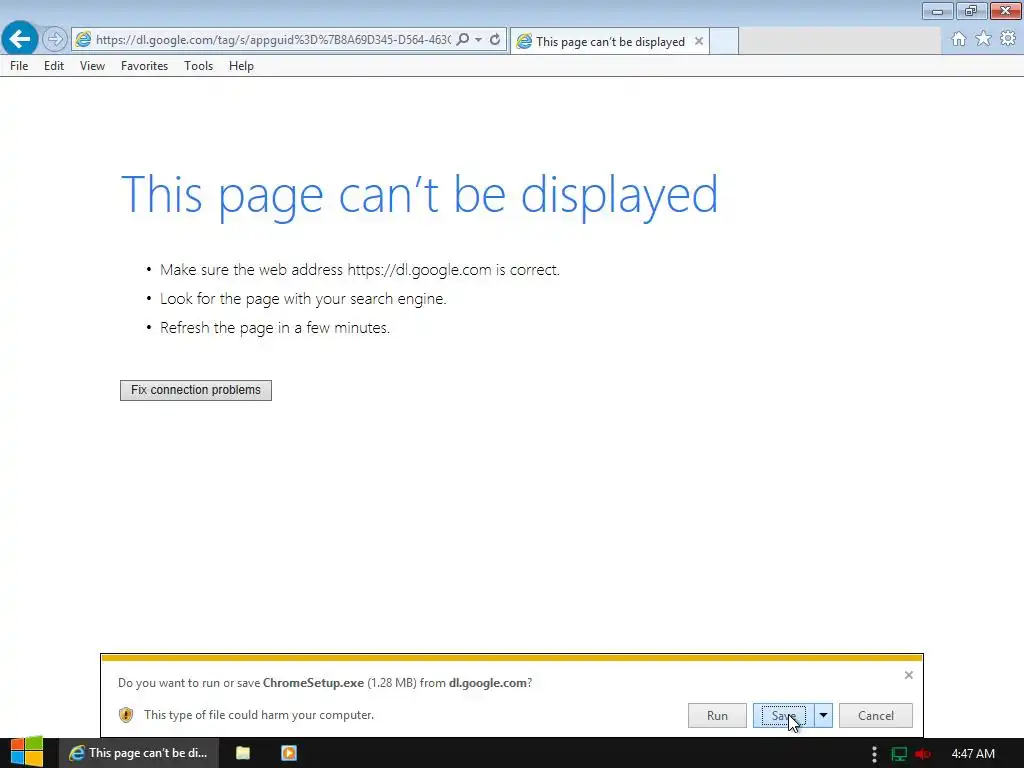Refresh the page with the reload icon
Viewport: 1024px width, 768px height.
tap(495, 40)
